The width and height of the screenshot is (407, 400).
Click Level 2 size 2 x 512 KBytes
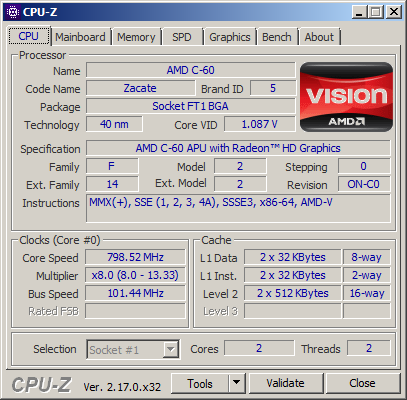pos(293,293)
